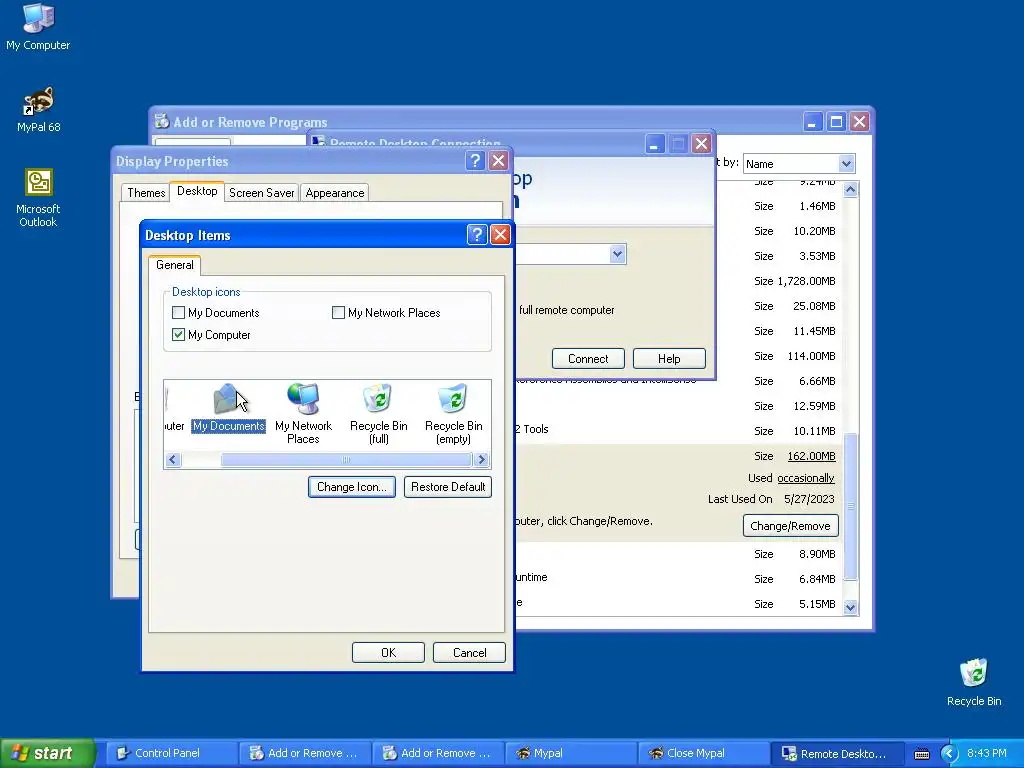This screenshot has width=1024, height=768.
Task: Maximize the Add or Remove Programs window
Action: pos(836,121)
